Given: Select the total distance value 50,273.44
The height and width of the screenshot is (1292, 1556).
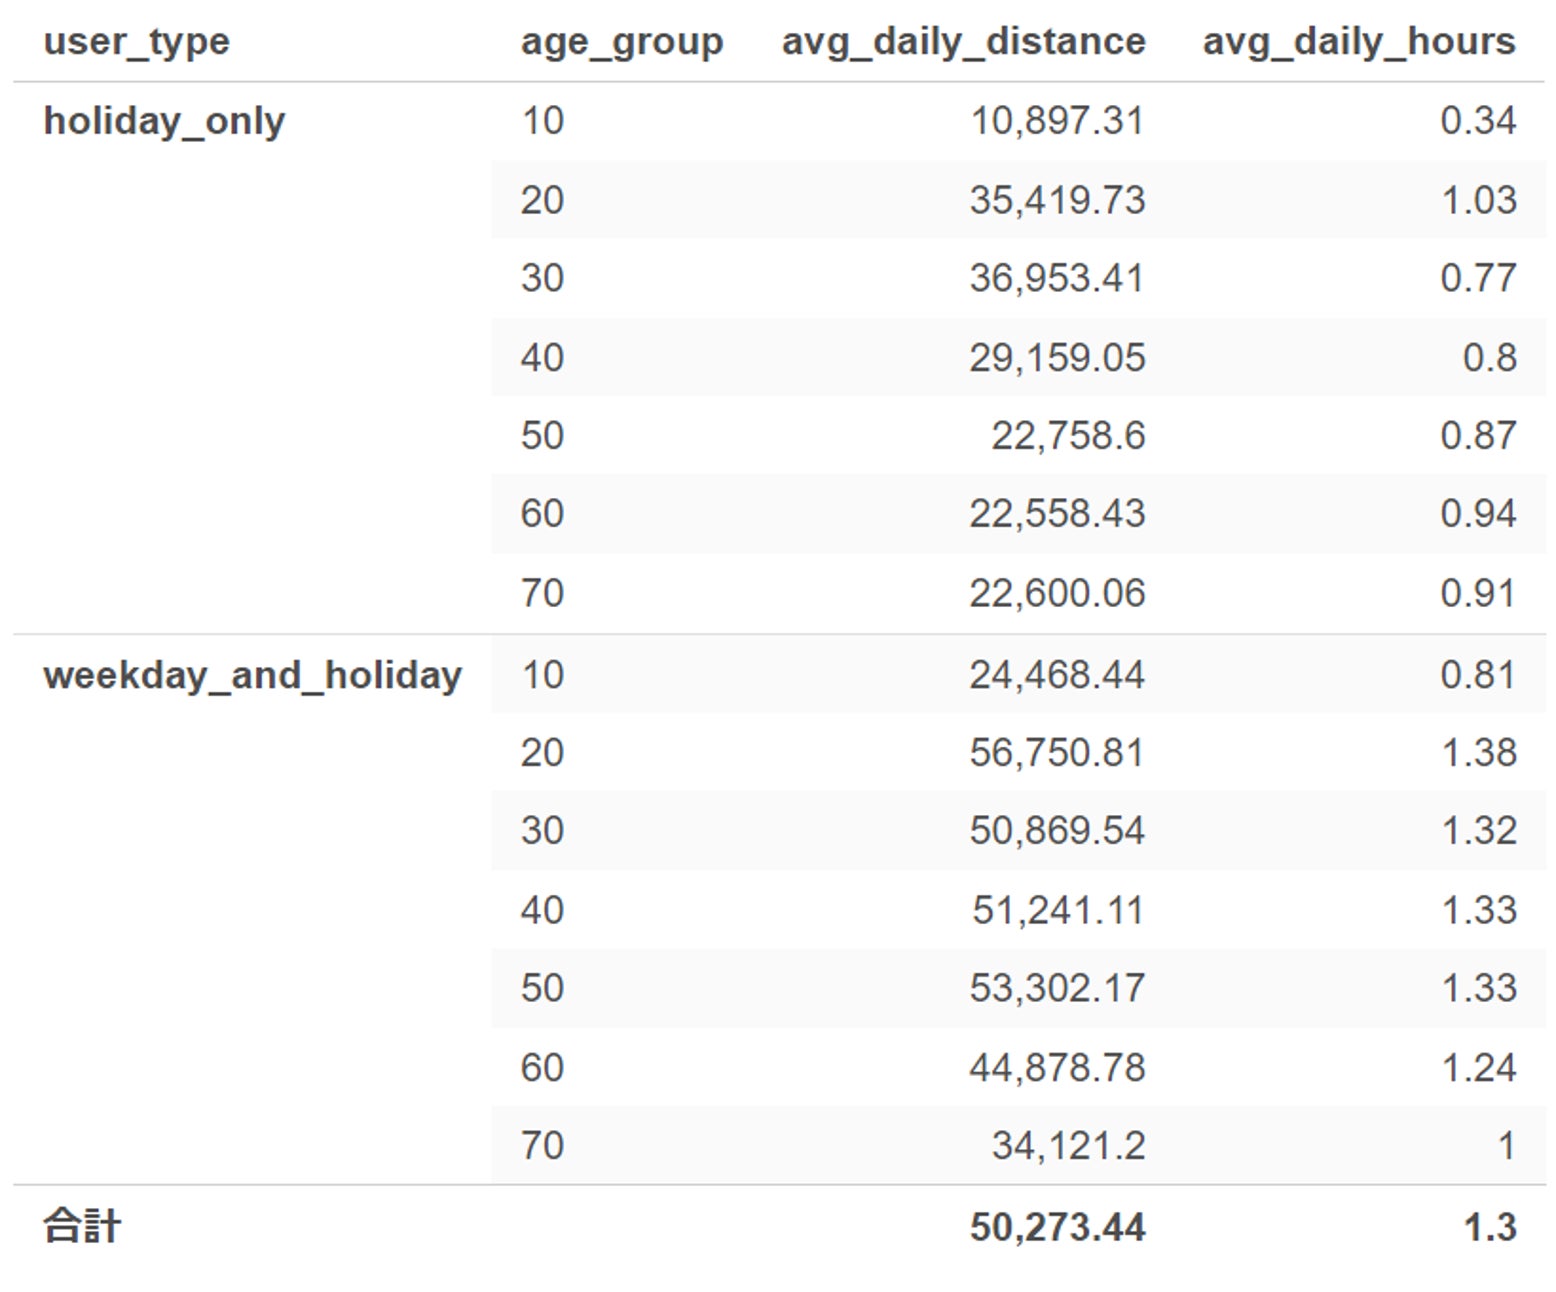Looking at the screenshot, I should [1056, 1227].
